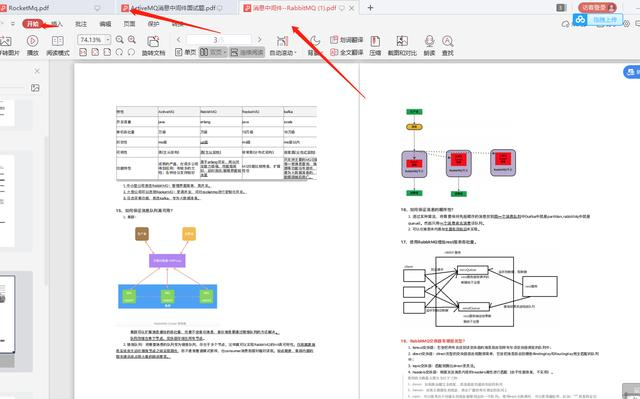
Task: Add a new tab with the plus button
Action: 370,8
